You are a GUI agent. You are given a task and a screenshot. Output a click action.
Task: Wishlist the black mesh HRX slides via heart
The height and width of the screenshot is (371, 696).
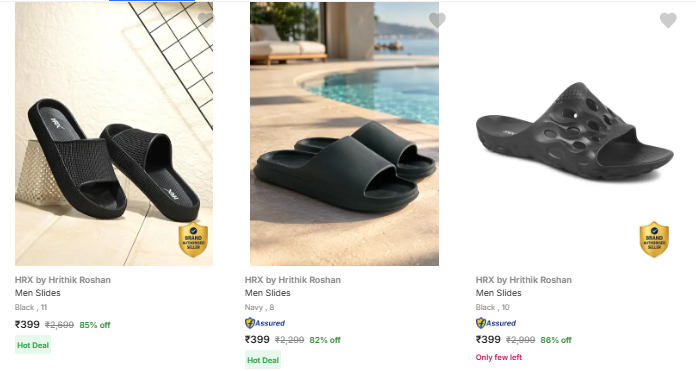[206, 20]
